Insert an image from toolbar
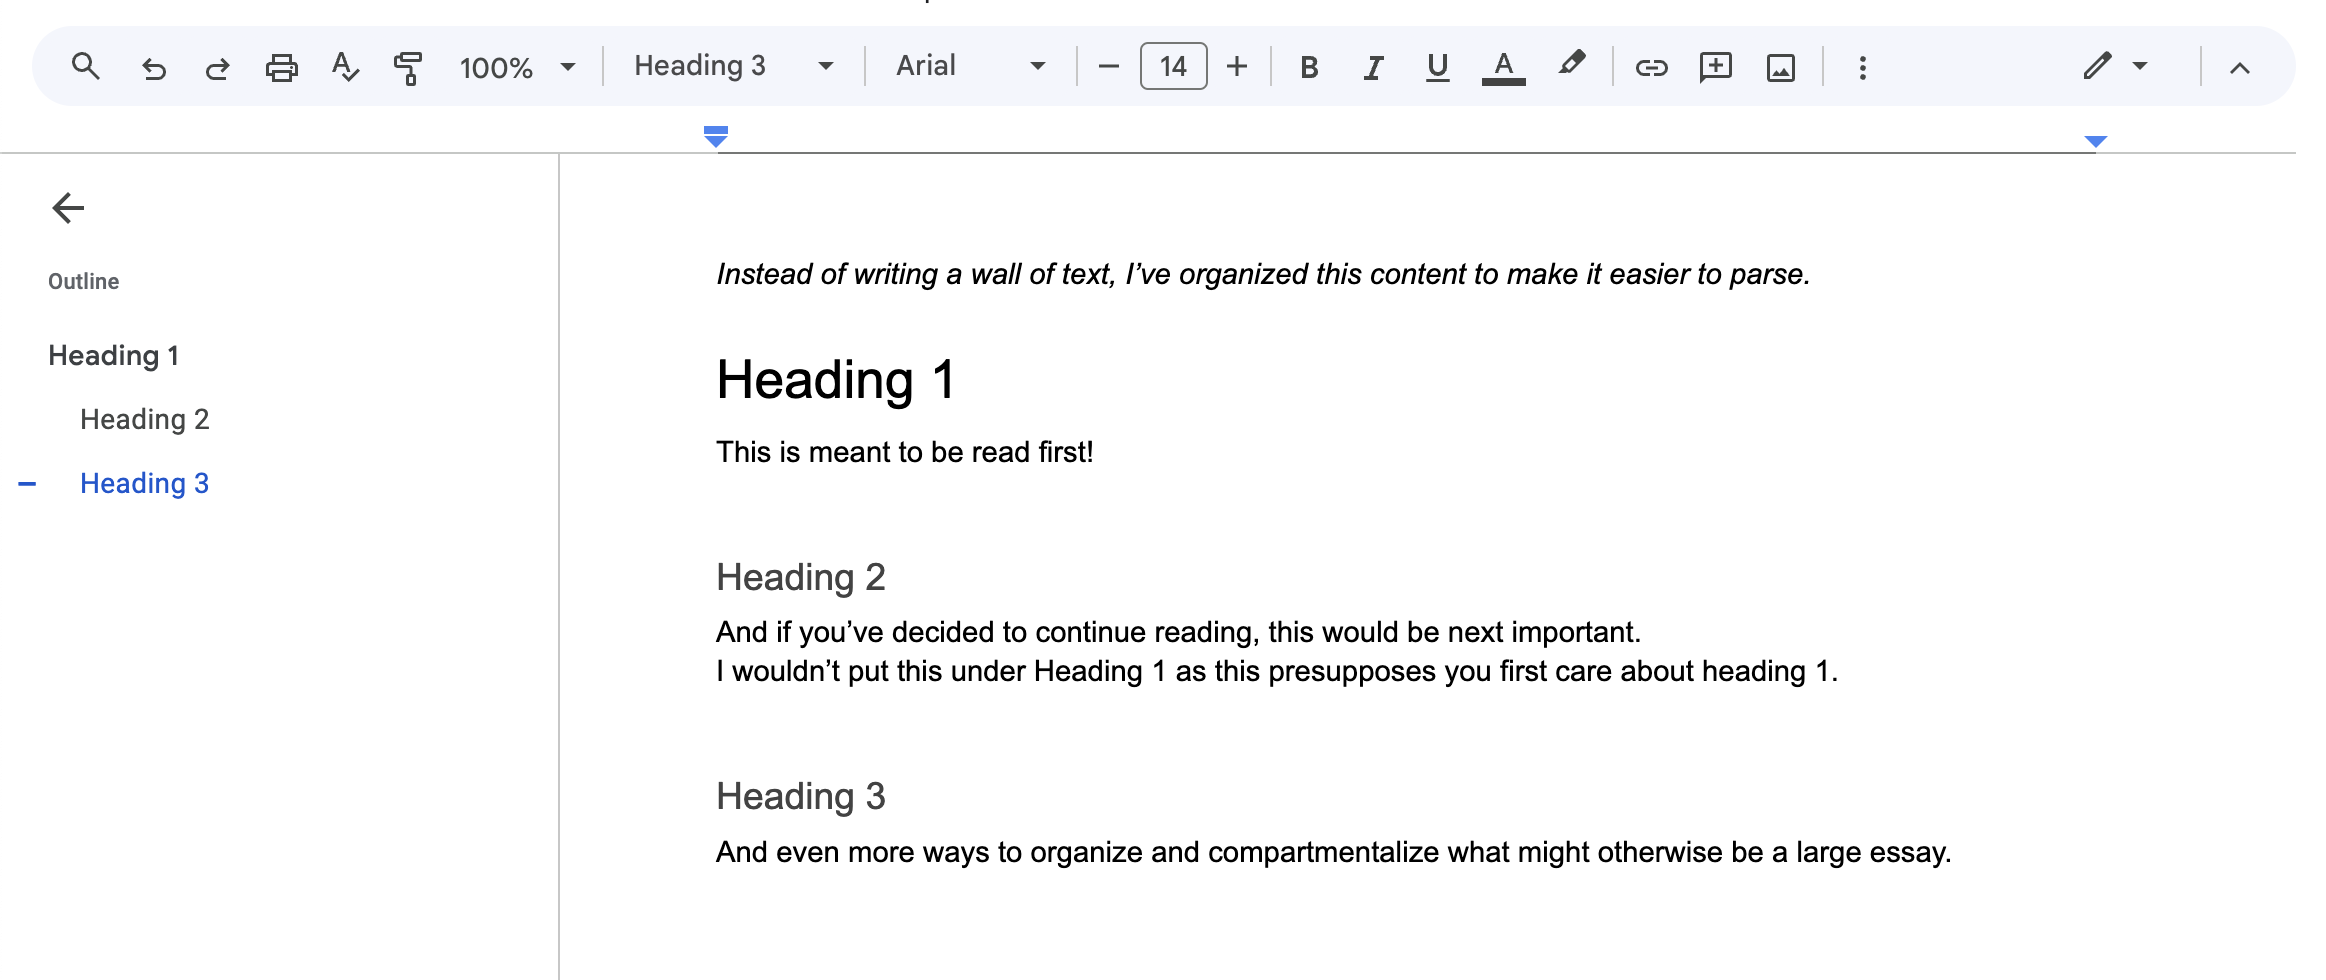Image resolution: width=2326 pixels, height=980 pixels. (1780, 68)
